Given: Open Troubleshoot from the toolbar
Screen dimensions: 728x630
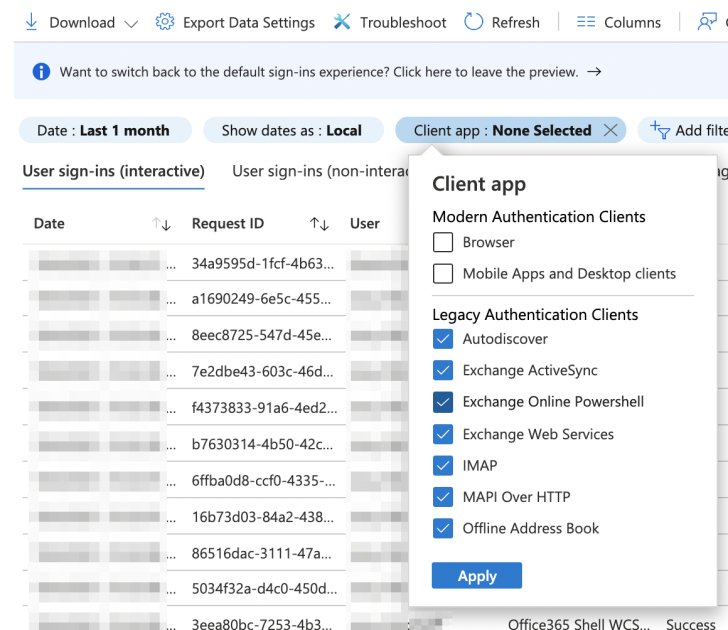Looking at the screenshot, I should pyautogui.click(x=390, y=22).
